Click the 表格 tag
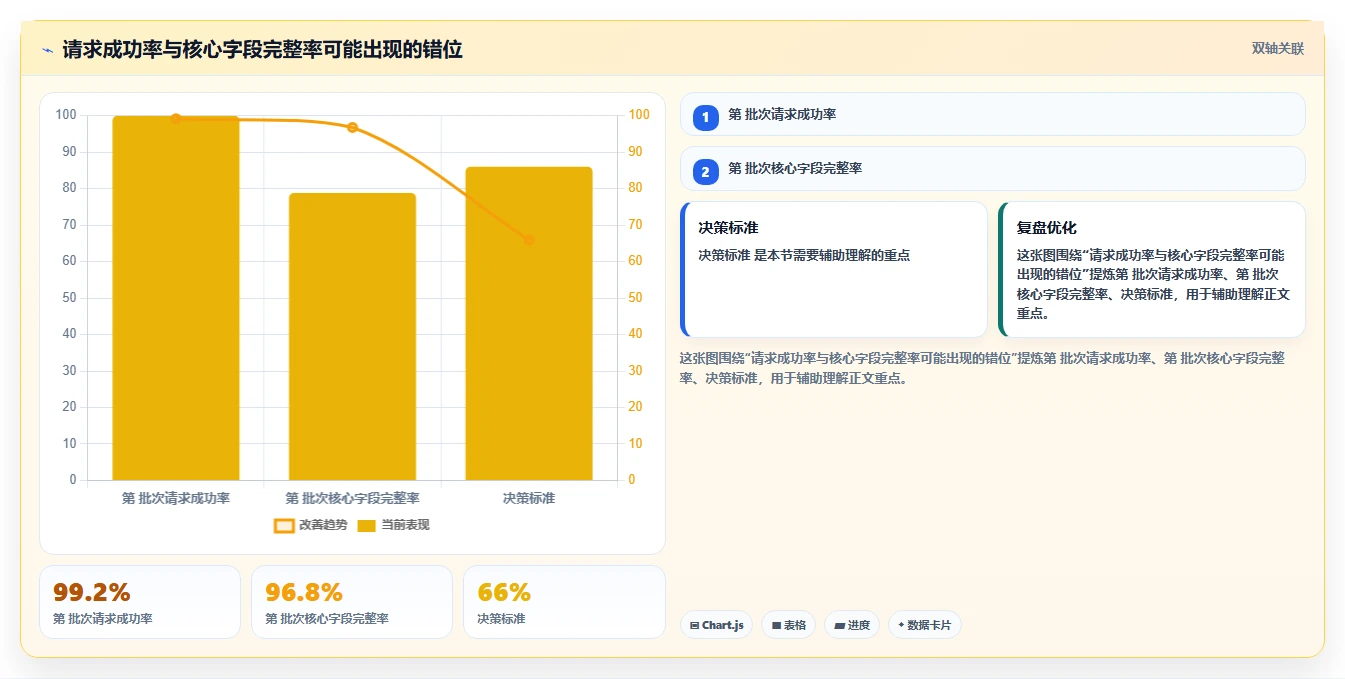The height and width of the screenshot is (679, 1345). tap(788, 625)
